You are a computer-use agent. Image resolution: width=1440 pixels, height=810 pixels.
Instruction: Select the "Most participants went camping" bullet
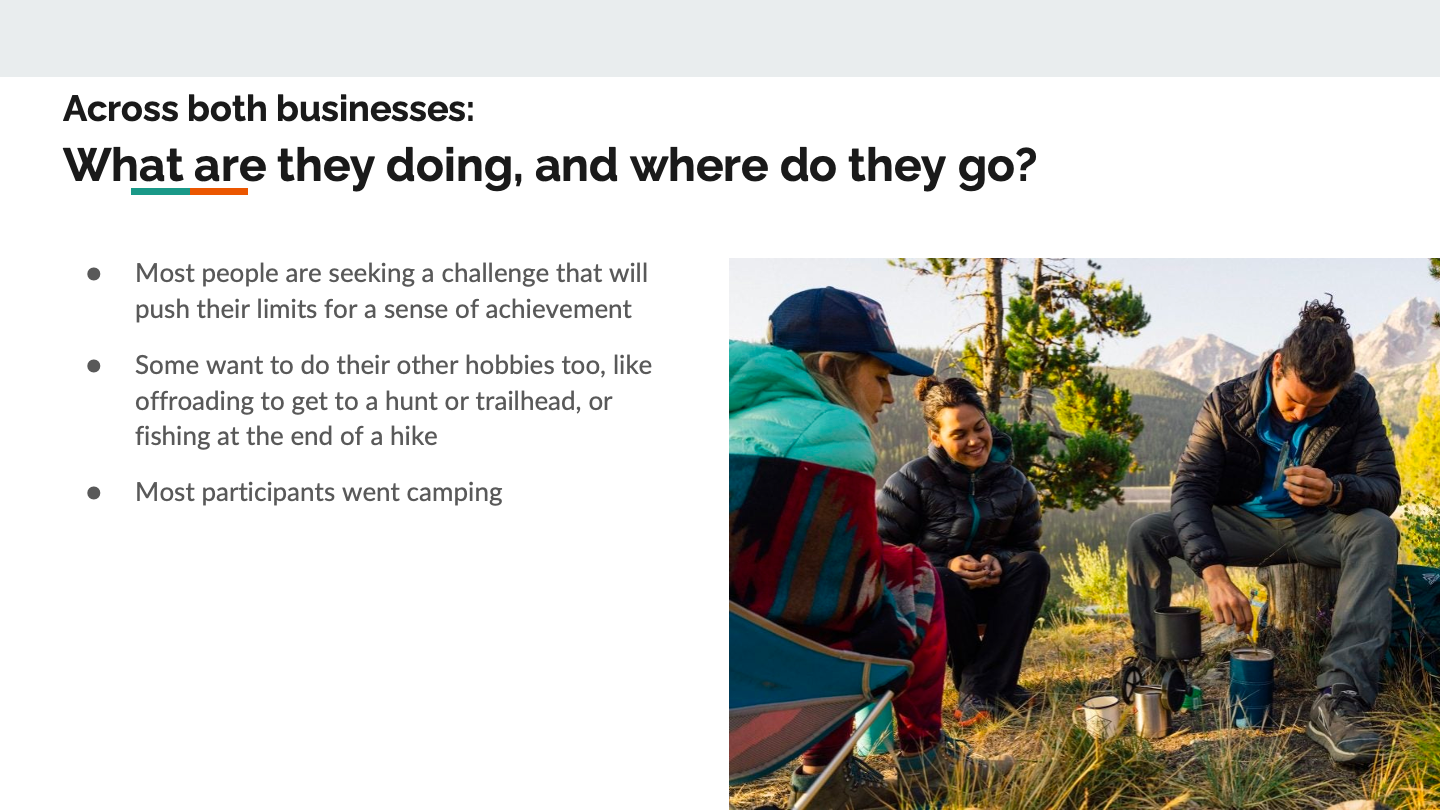tap(319, 492)
